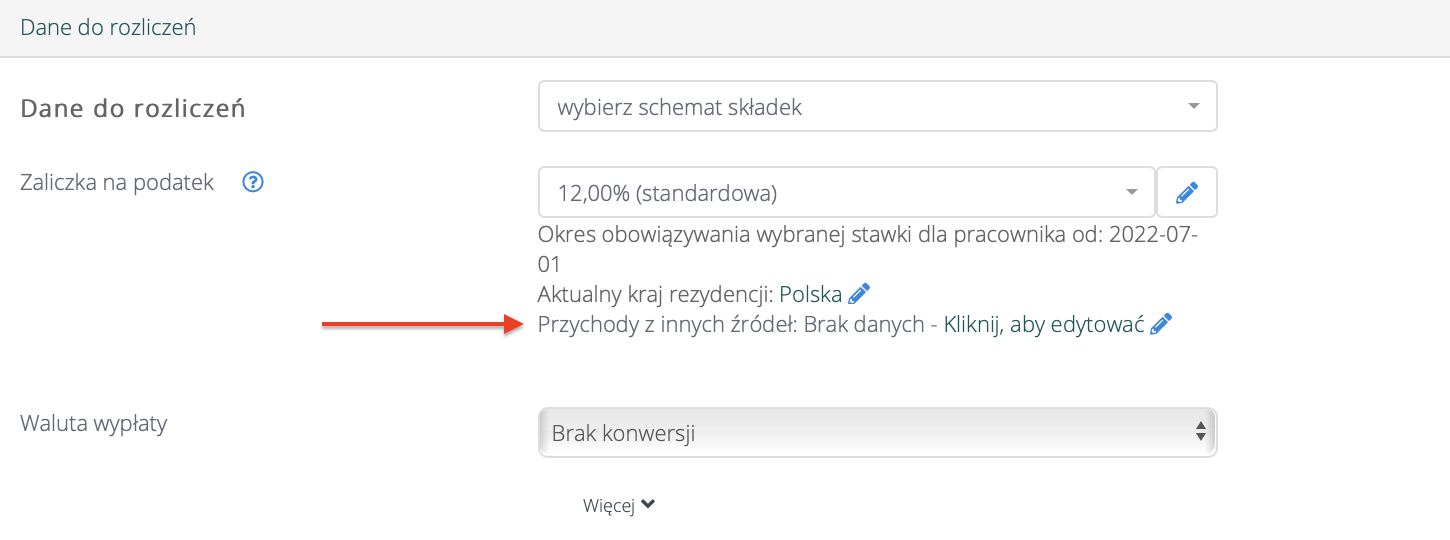The image size is (1450, 540).
Task: Open the Brak konwersji currency dropdown
Action: (860, 433)
